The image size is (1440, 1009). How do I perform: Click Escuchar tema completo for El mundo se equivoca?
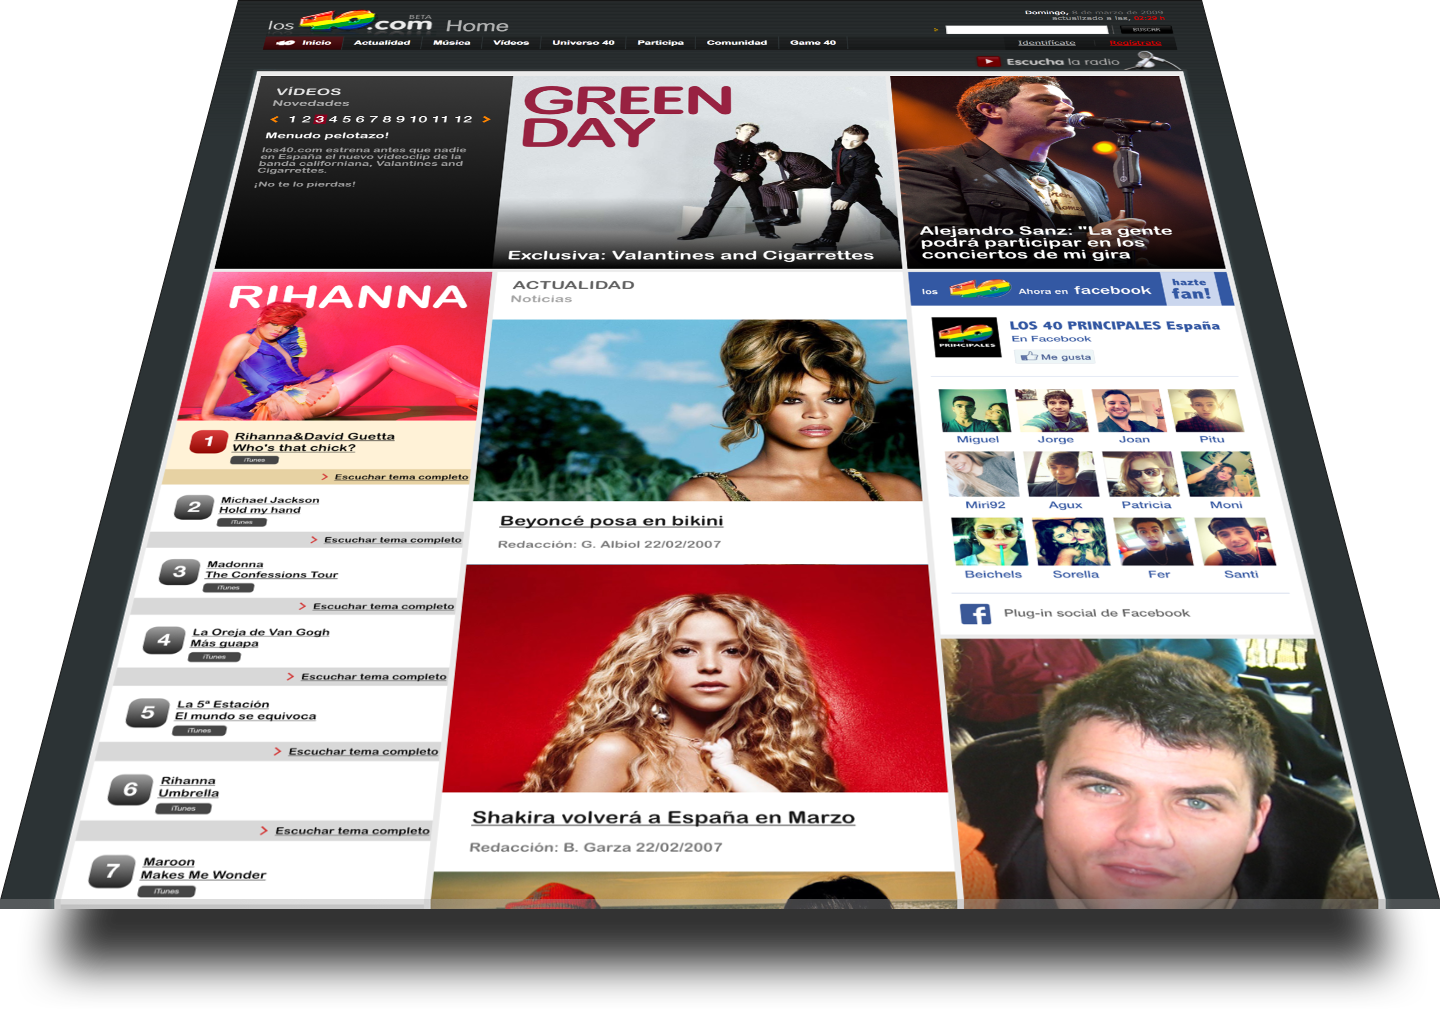pos(363,751)
